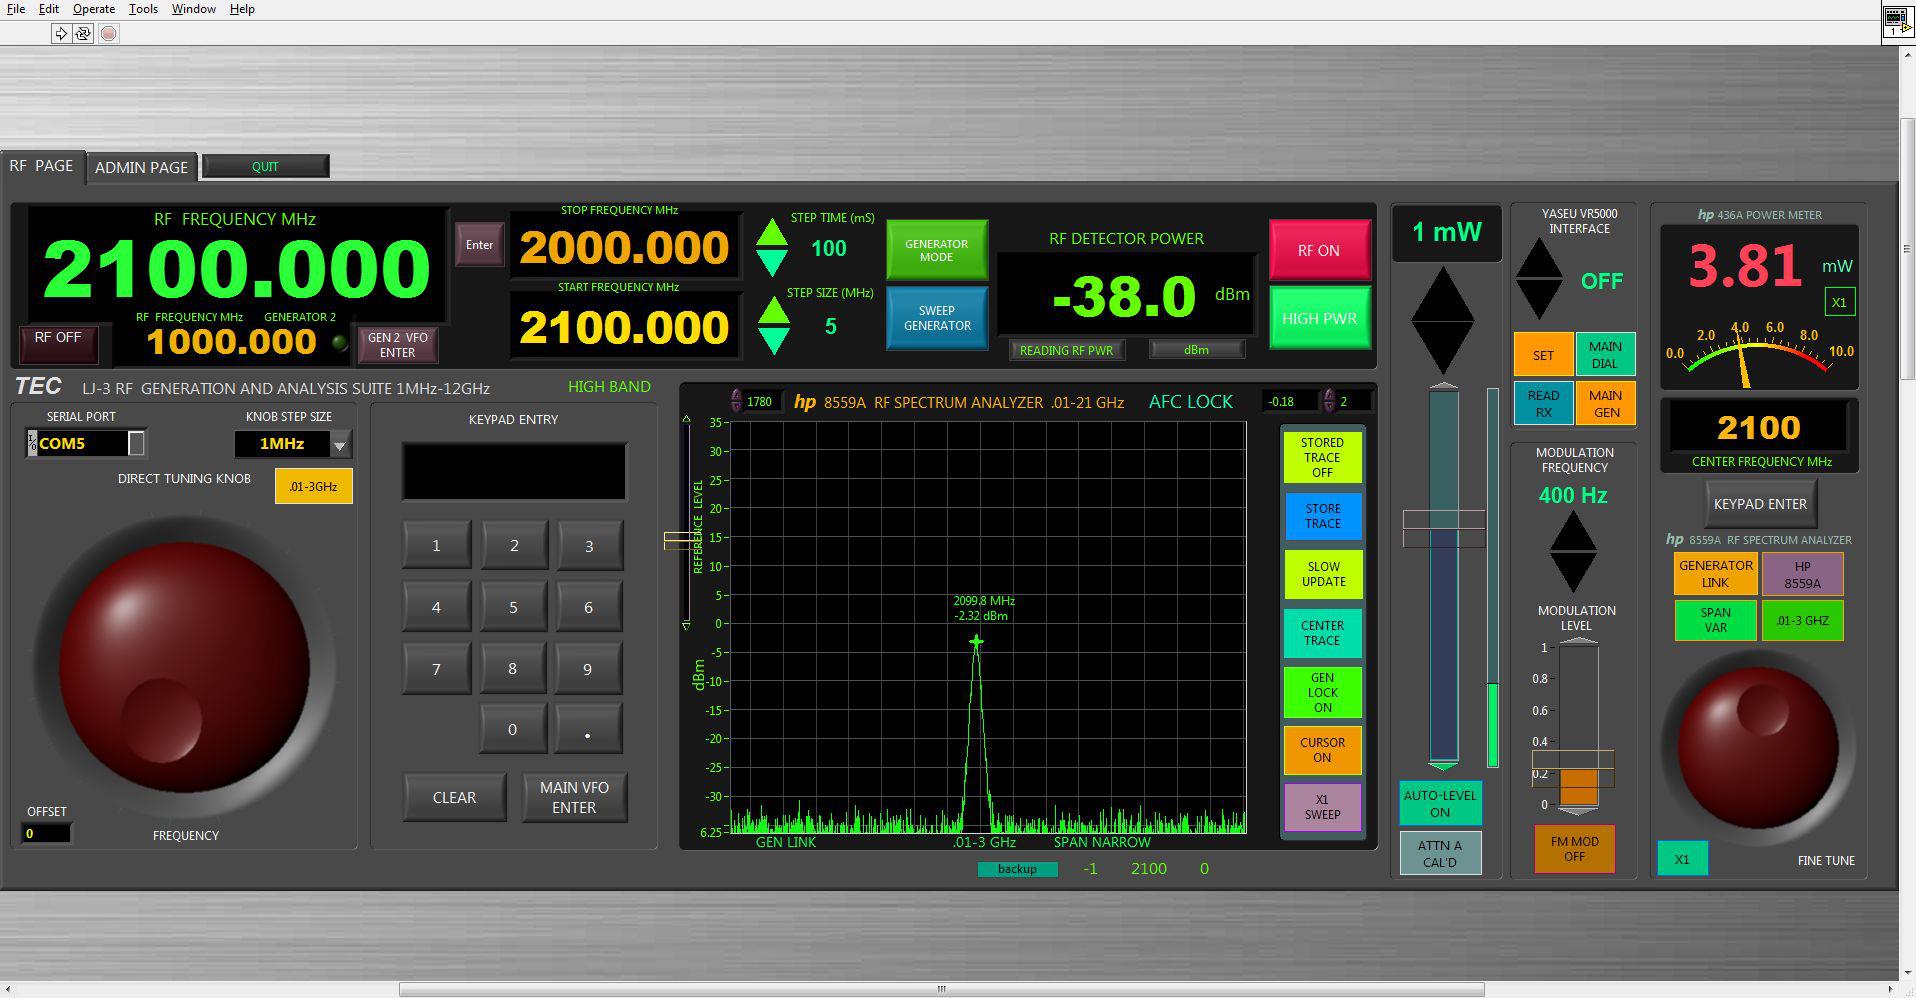Image resolution: width=1916 pixels, height=998 pixels.
Task: Toggle the RF ON red button
Action: coord(1319,251)
